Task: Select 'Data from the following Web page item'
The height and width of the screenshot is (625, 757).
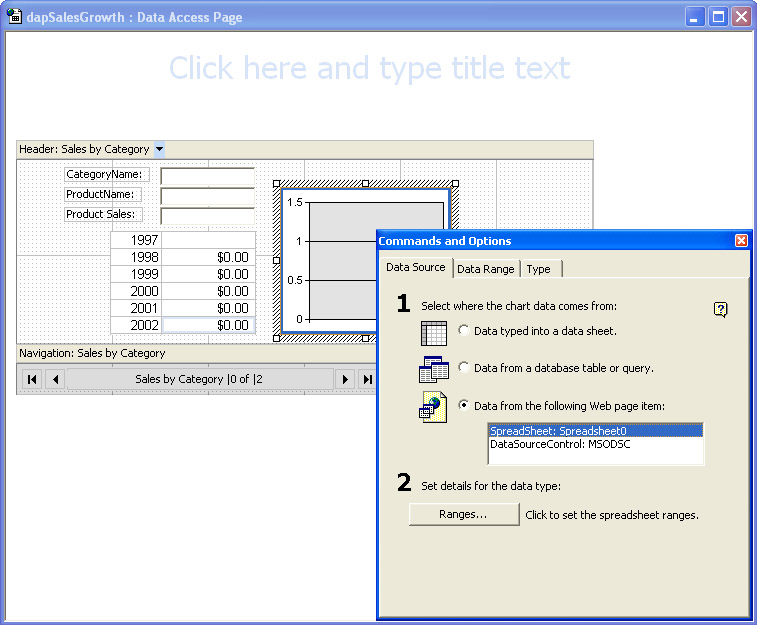Action: pos(464,405)
